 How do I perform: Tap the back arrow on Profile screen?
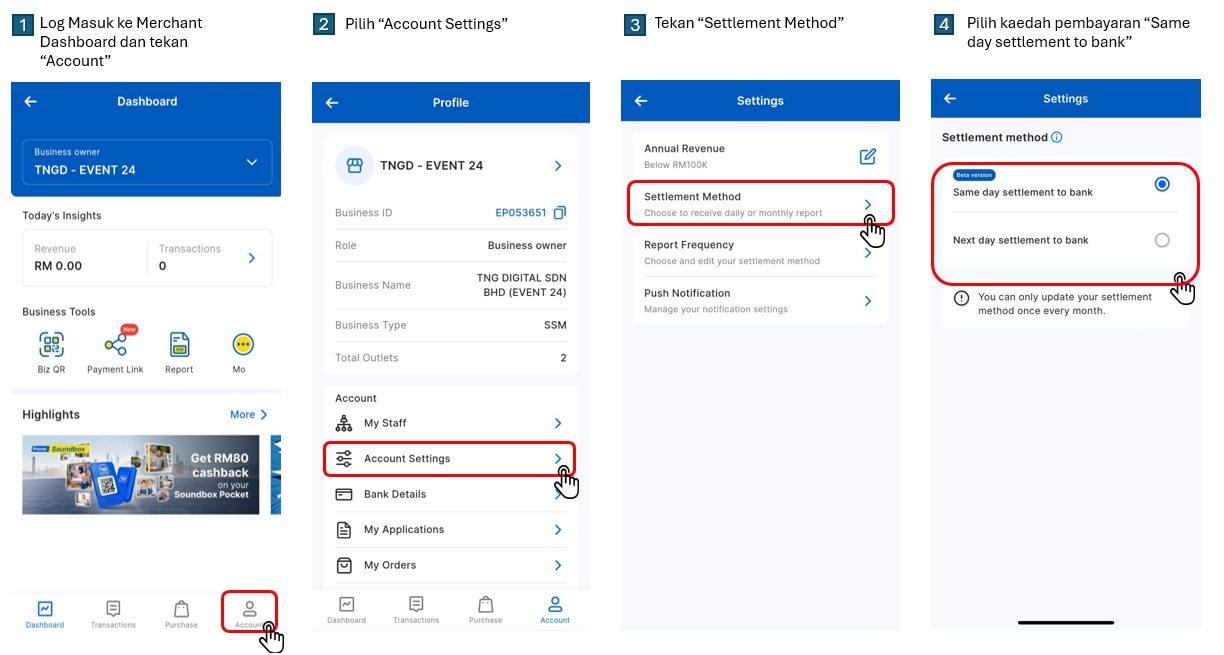(x=332, y=103)
